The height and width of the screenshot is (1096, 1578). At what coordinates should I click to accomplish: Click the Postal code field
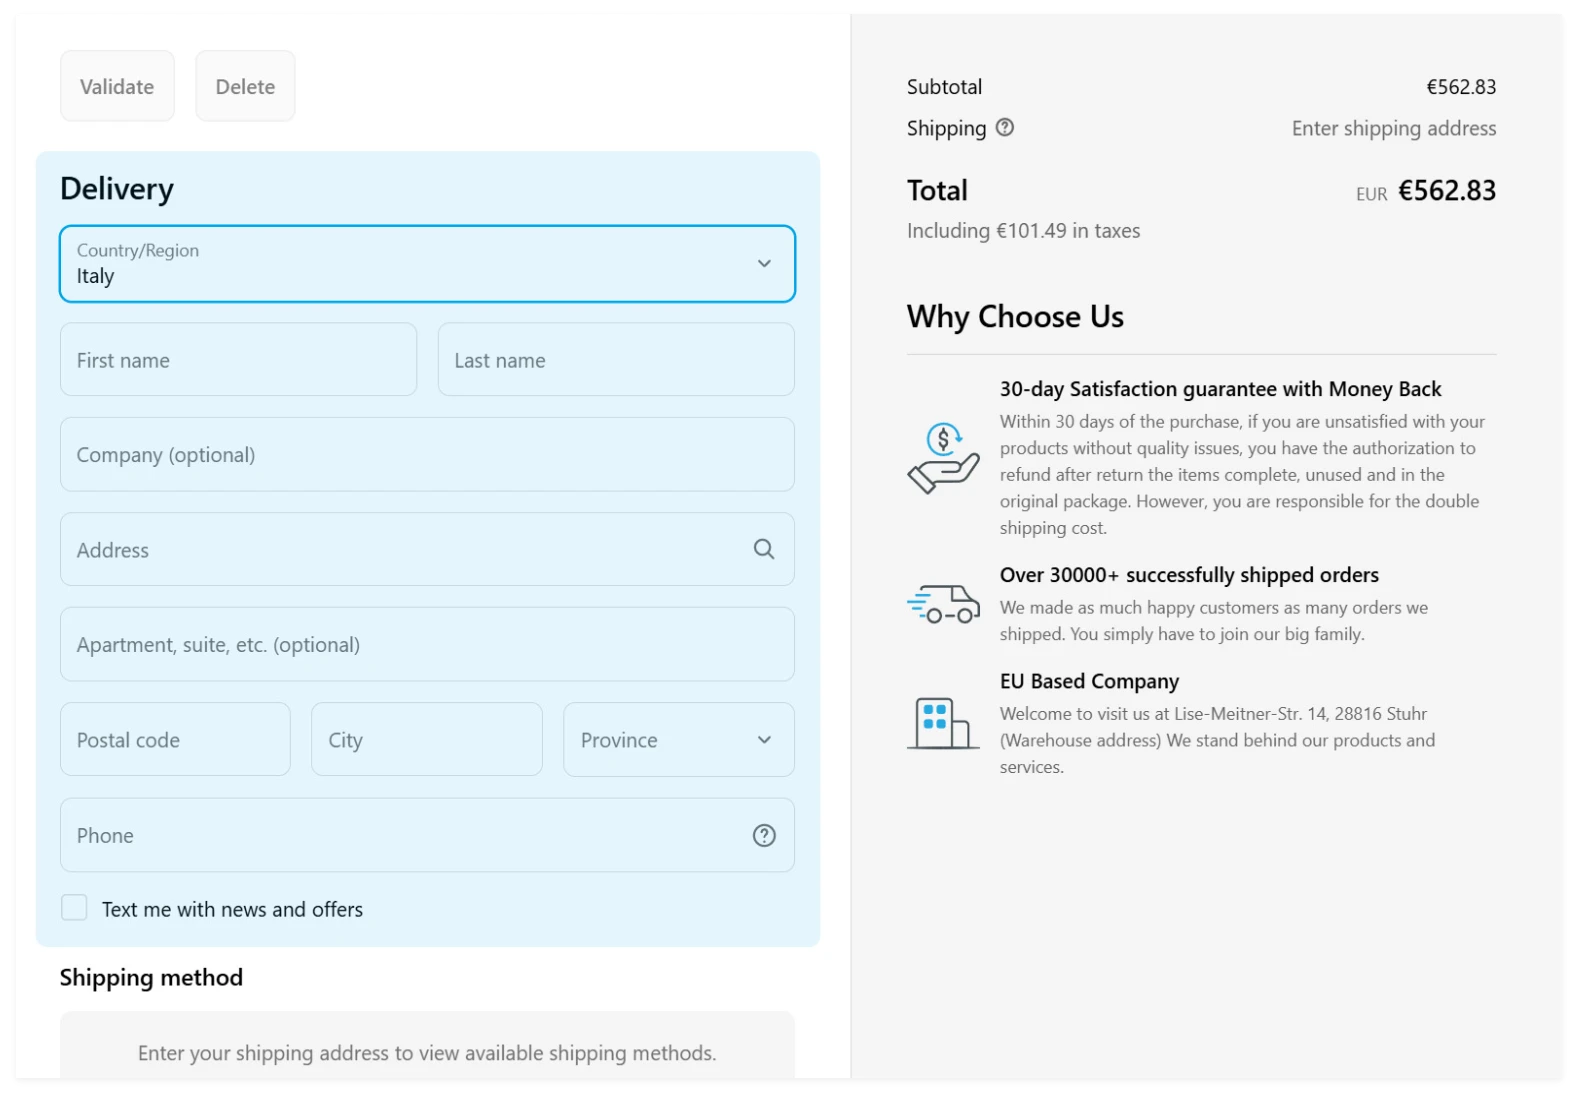tap(175, 740)
